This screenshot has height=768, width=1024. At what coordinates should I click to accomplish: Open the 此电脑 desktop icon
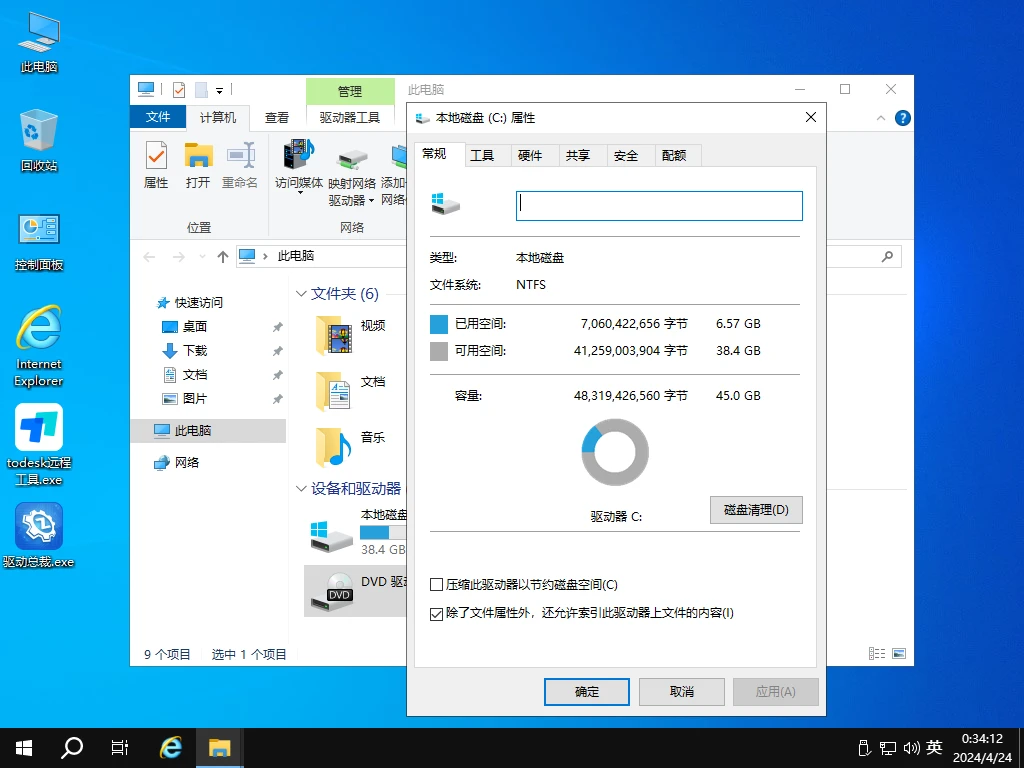click(39, 42)
